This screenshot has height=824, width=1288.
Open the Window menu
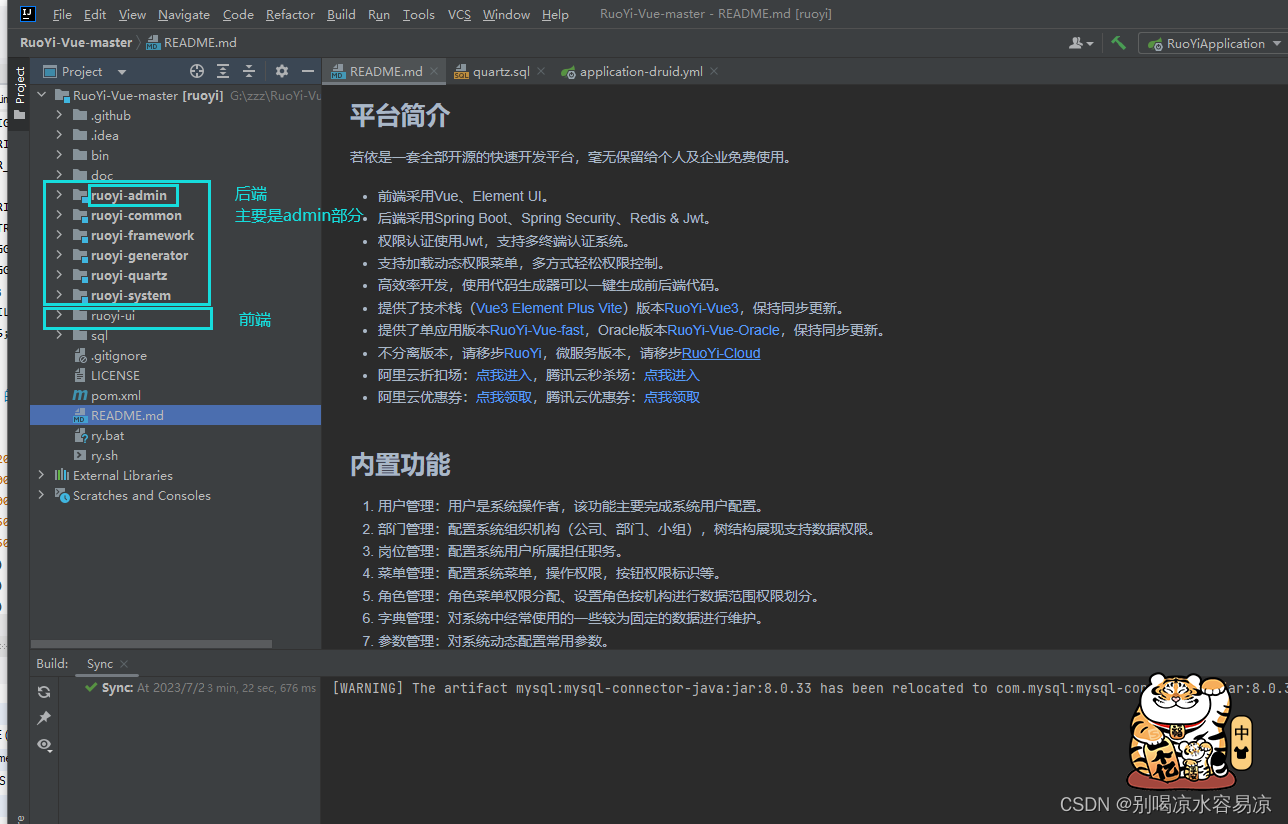506,14
